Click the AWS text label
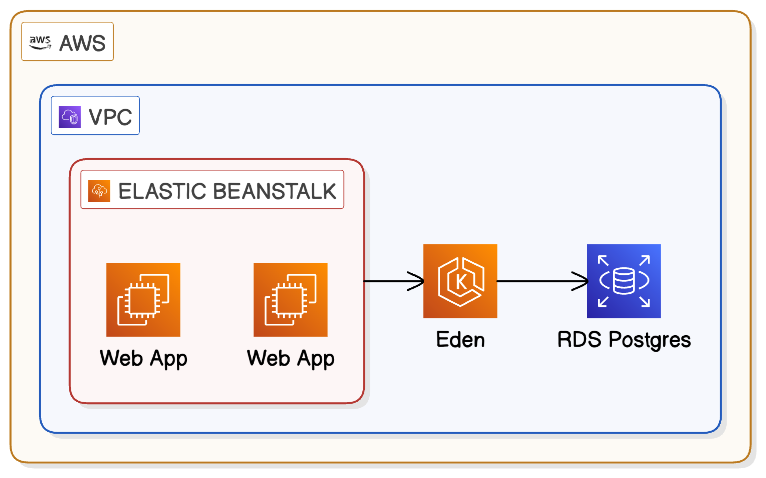The height and width of the screenshot is (478, 766). click(x=82, y=43)
